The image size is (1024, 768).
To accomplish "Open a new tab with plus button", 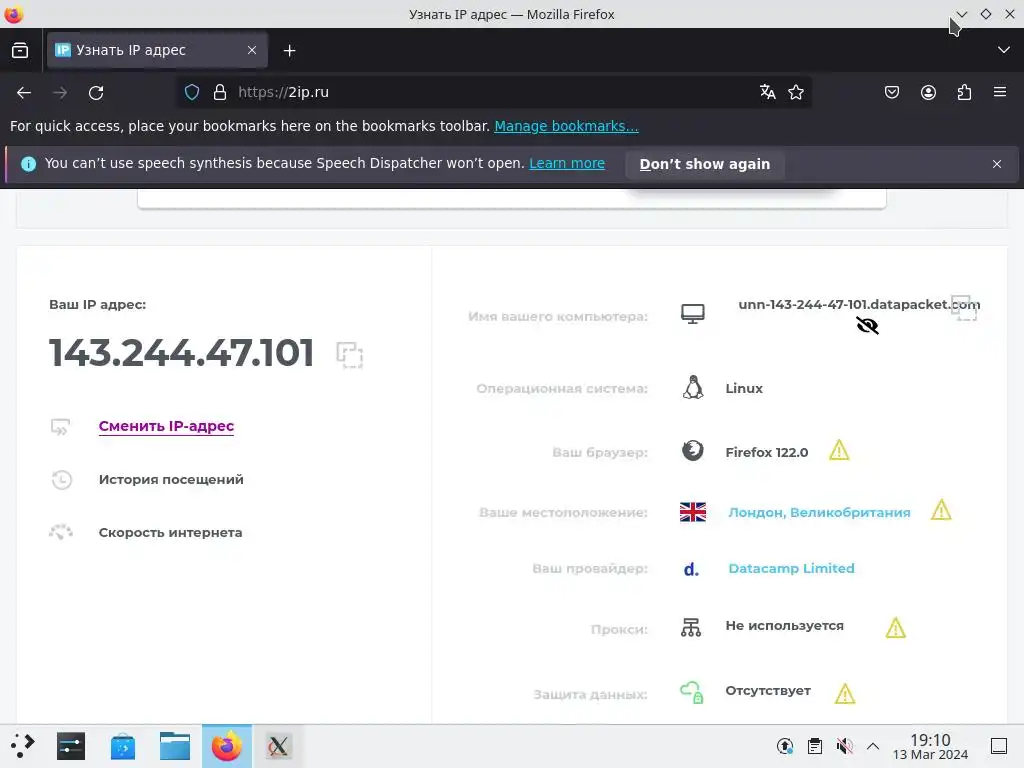I will (x=289, y=50).
